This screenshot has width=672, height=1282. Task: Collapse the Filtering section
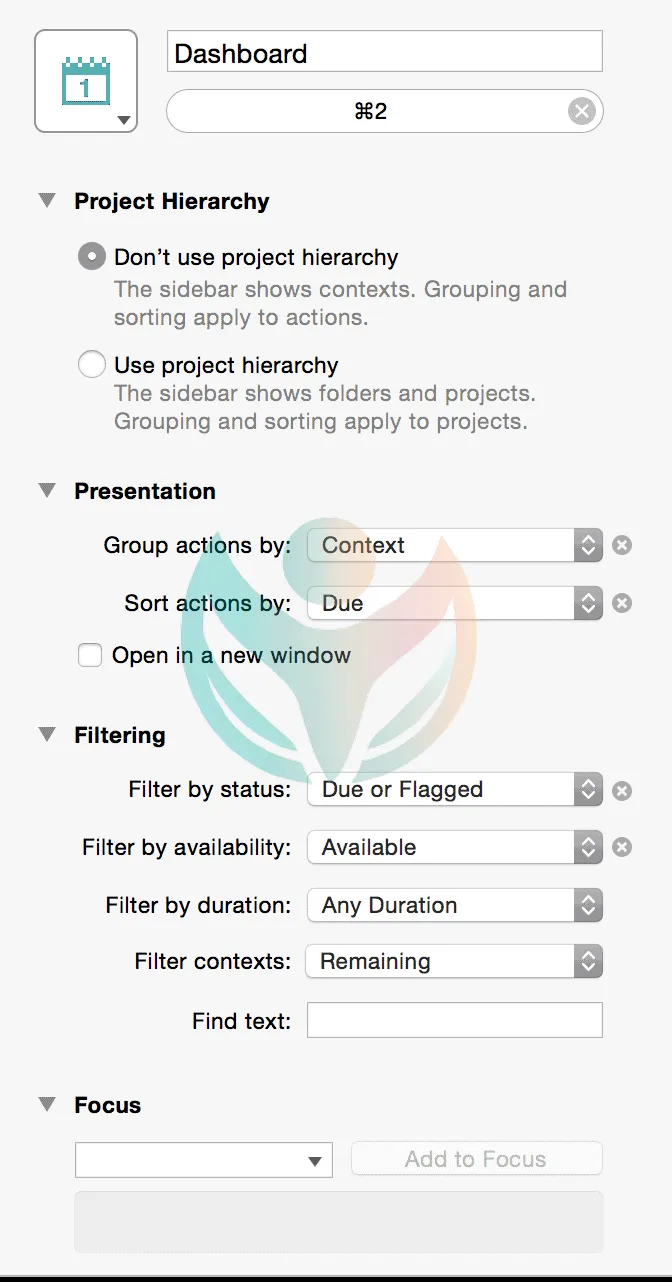coord(47,735)
